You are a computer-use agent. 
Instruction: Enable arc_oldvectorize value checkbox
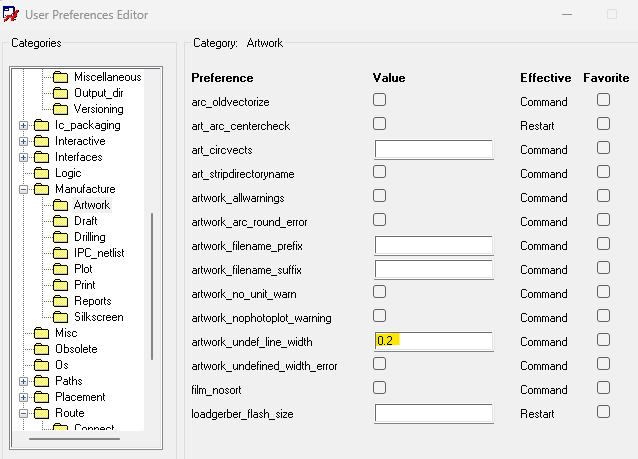pyautogui.click(x=379, y=100)
